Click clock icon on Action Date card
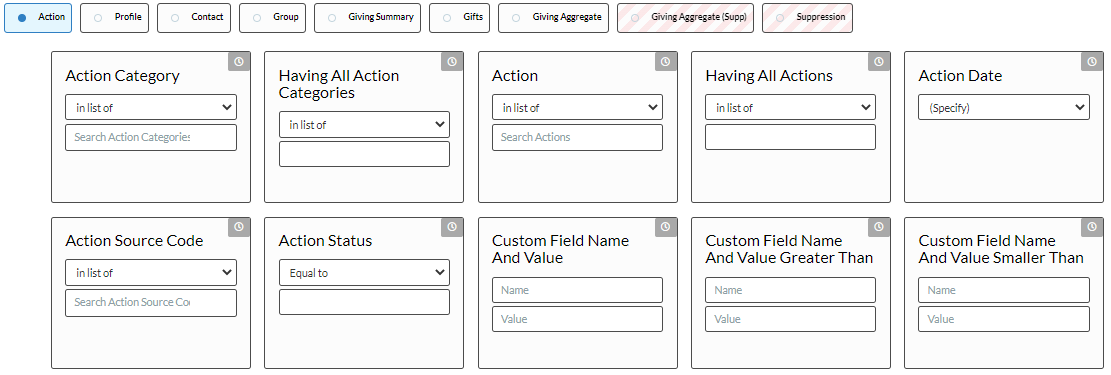 point(1092,62)
